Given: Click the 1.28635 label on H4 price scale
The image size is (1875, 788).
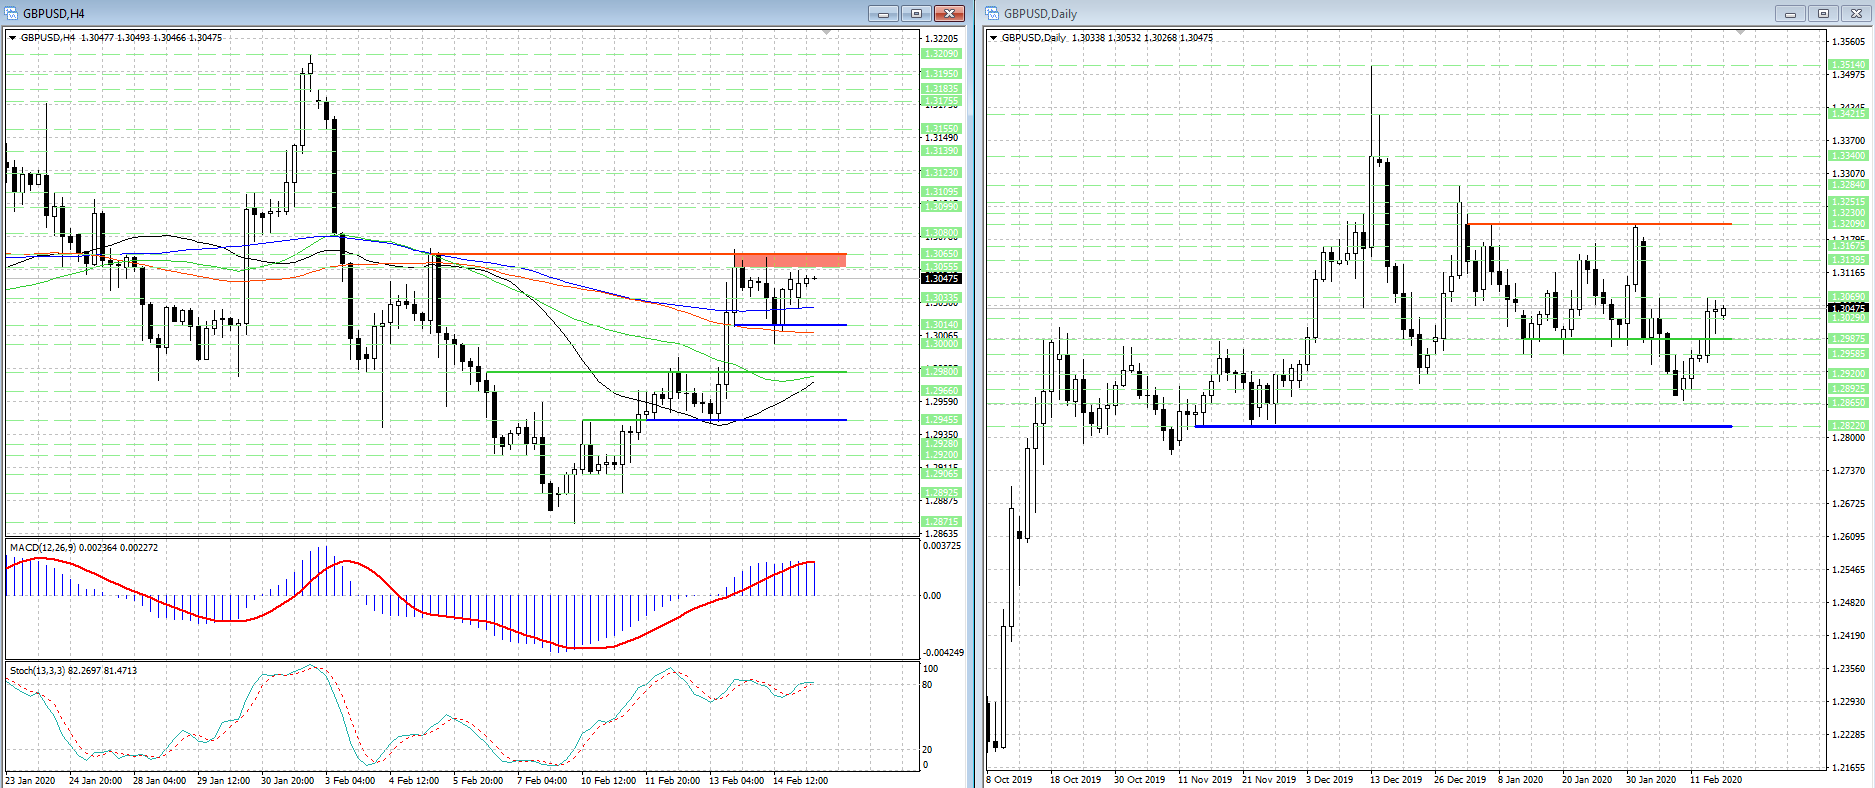Looking at the screenshot, I should coord(941,534).
